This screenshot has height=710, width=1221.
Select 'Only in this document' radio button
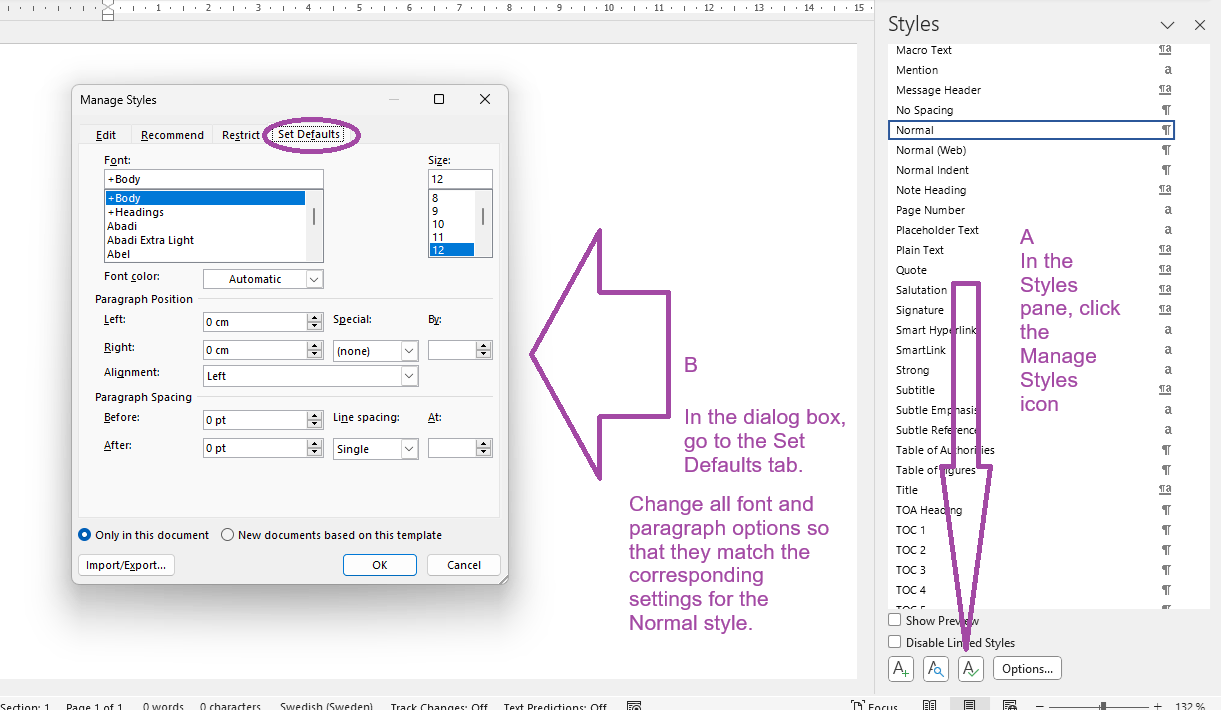click(85, 535)
